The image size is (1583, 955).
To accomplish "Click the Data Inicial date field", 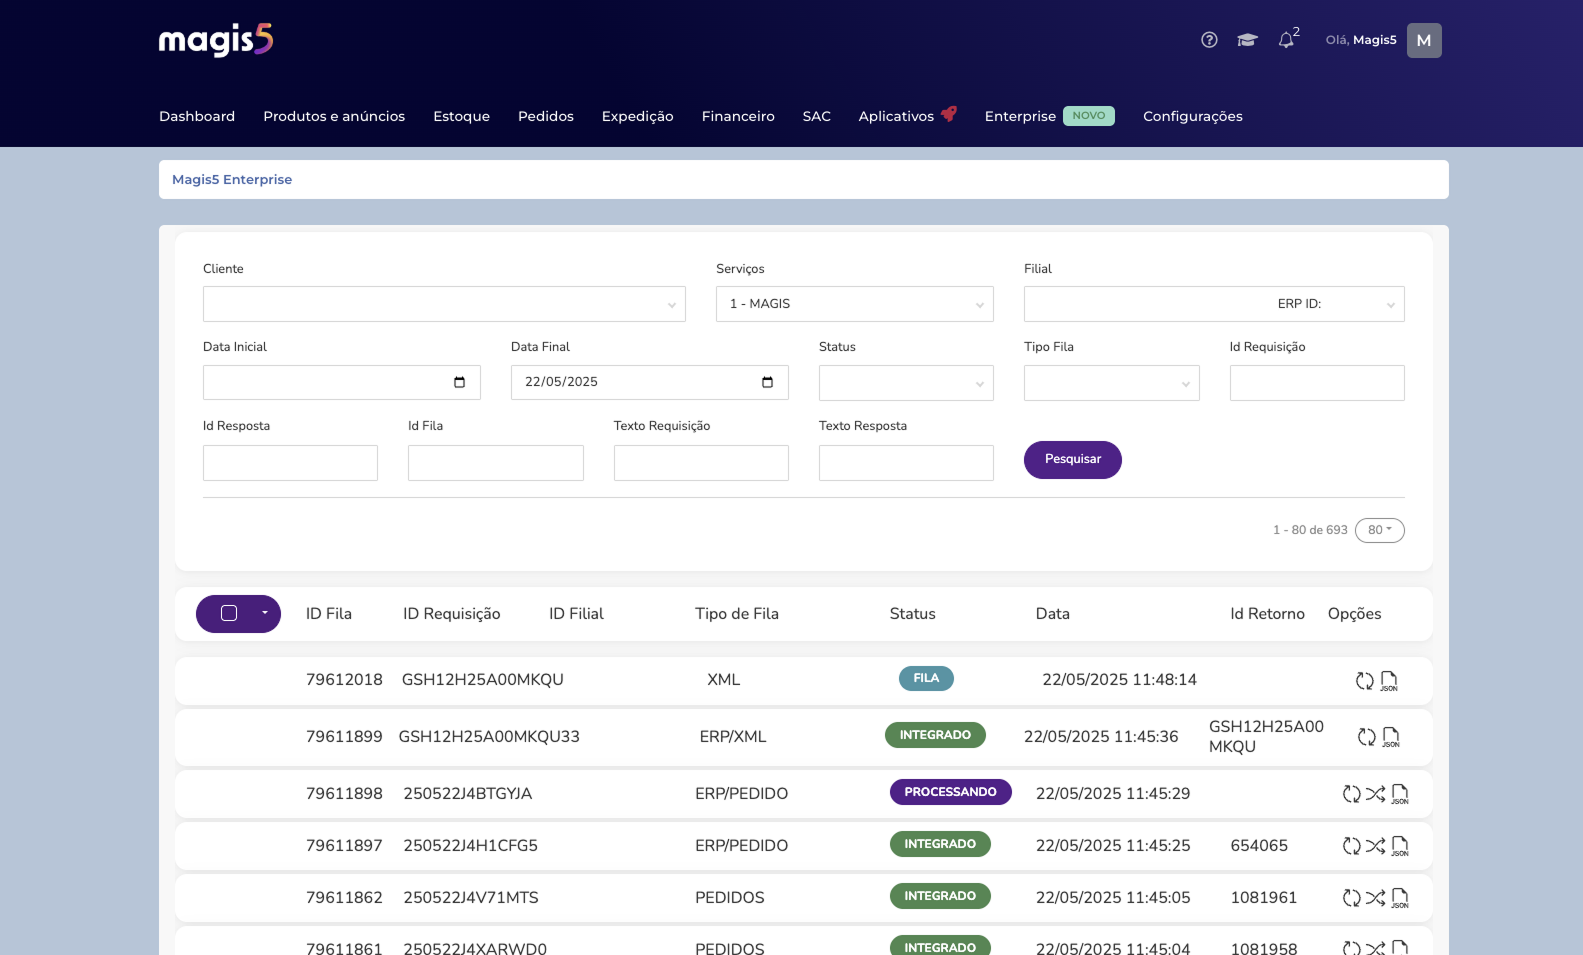I will pyautogui.click(x=342, y=383).
